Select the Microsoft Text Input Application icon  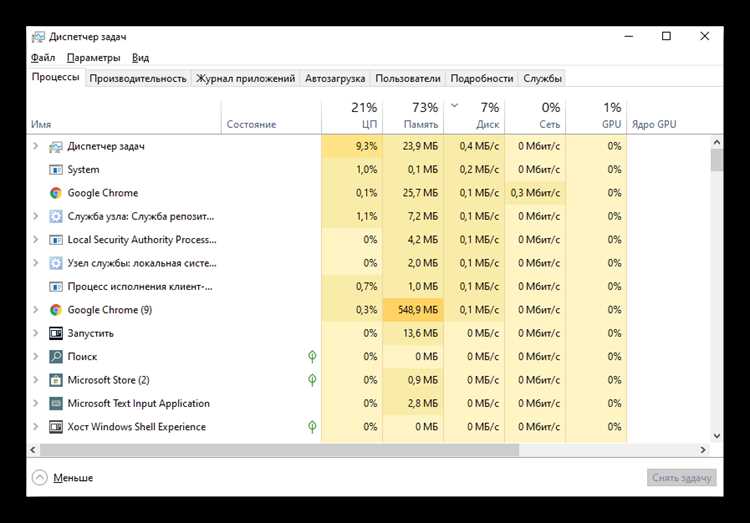[55, 404]
